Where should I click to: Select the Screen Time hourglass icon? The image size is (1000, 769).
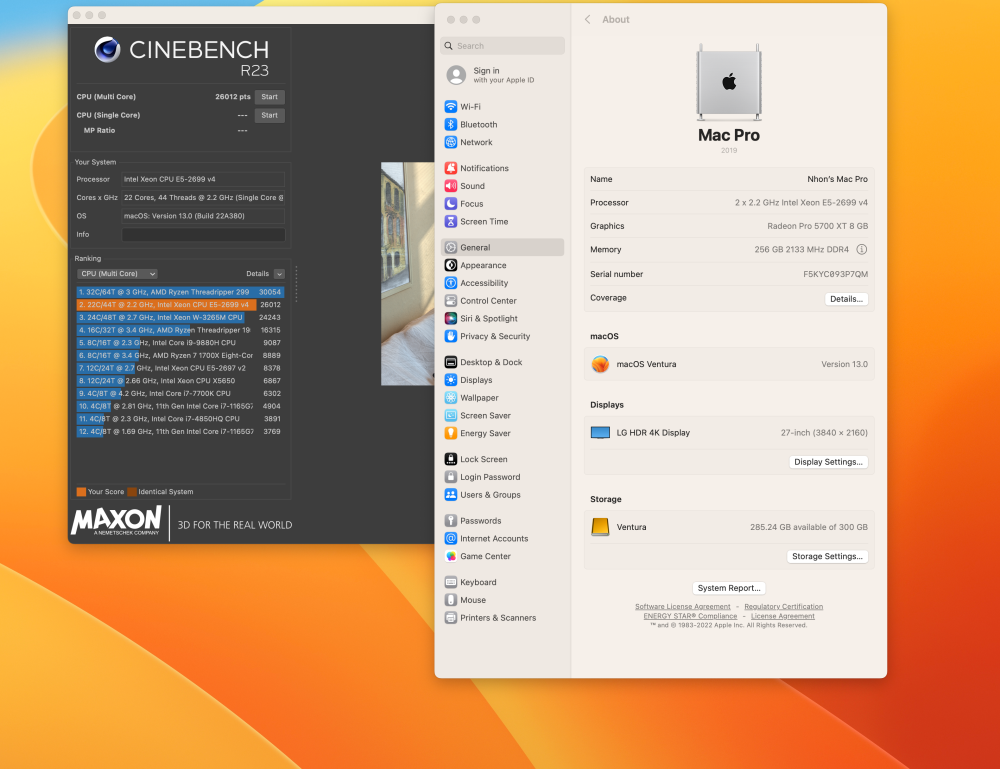(450, 222)
